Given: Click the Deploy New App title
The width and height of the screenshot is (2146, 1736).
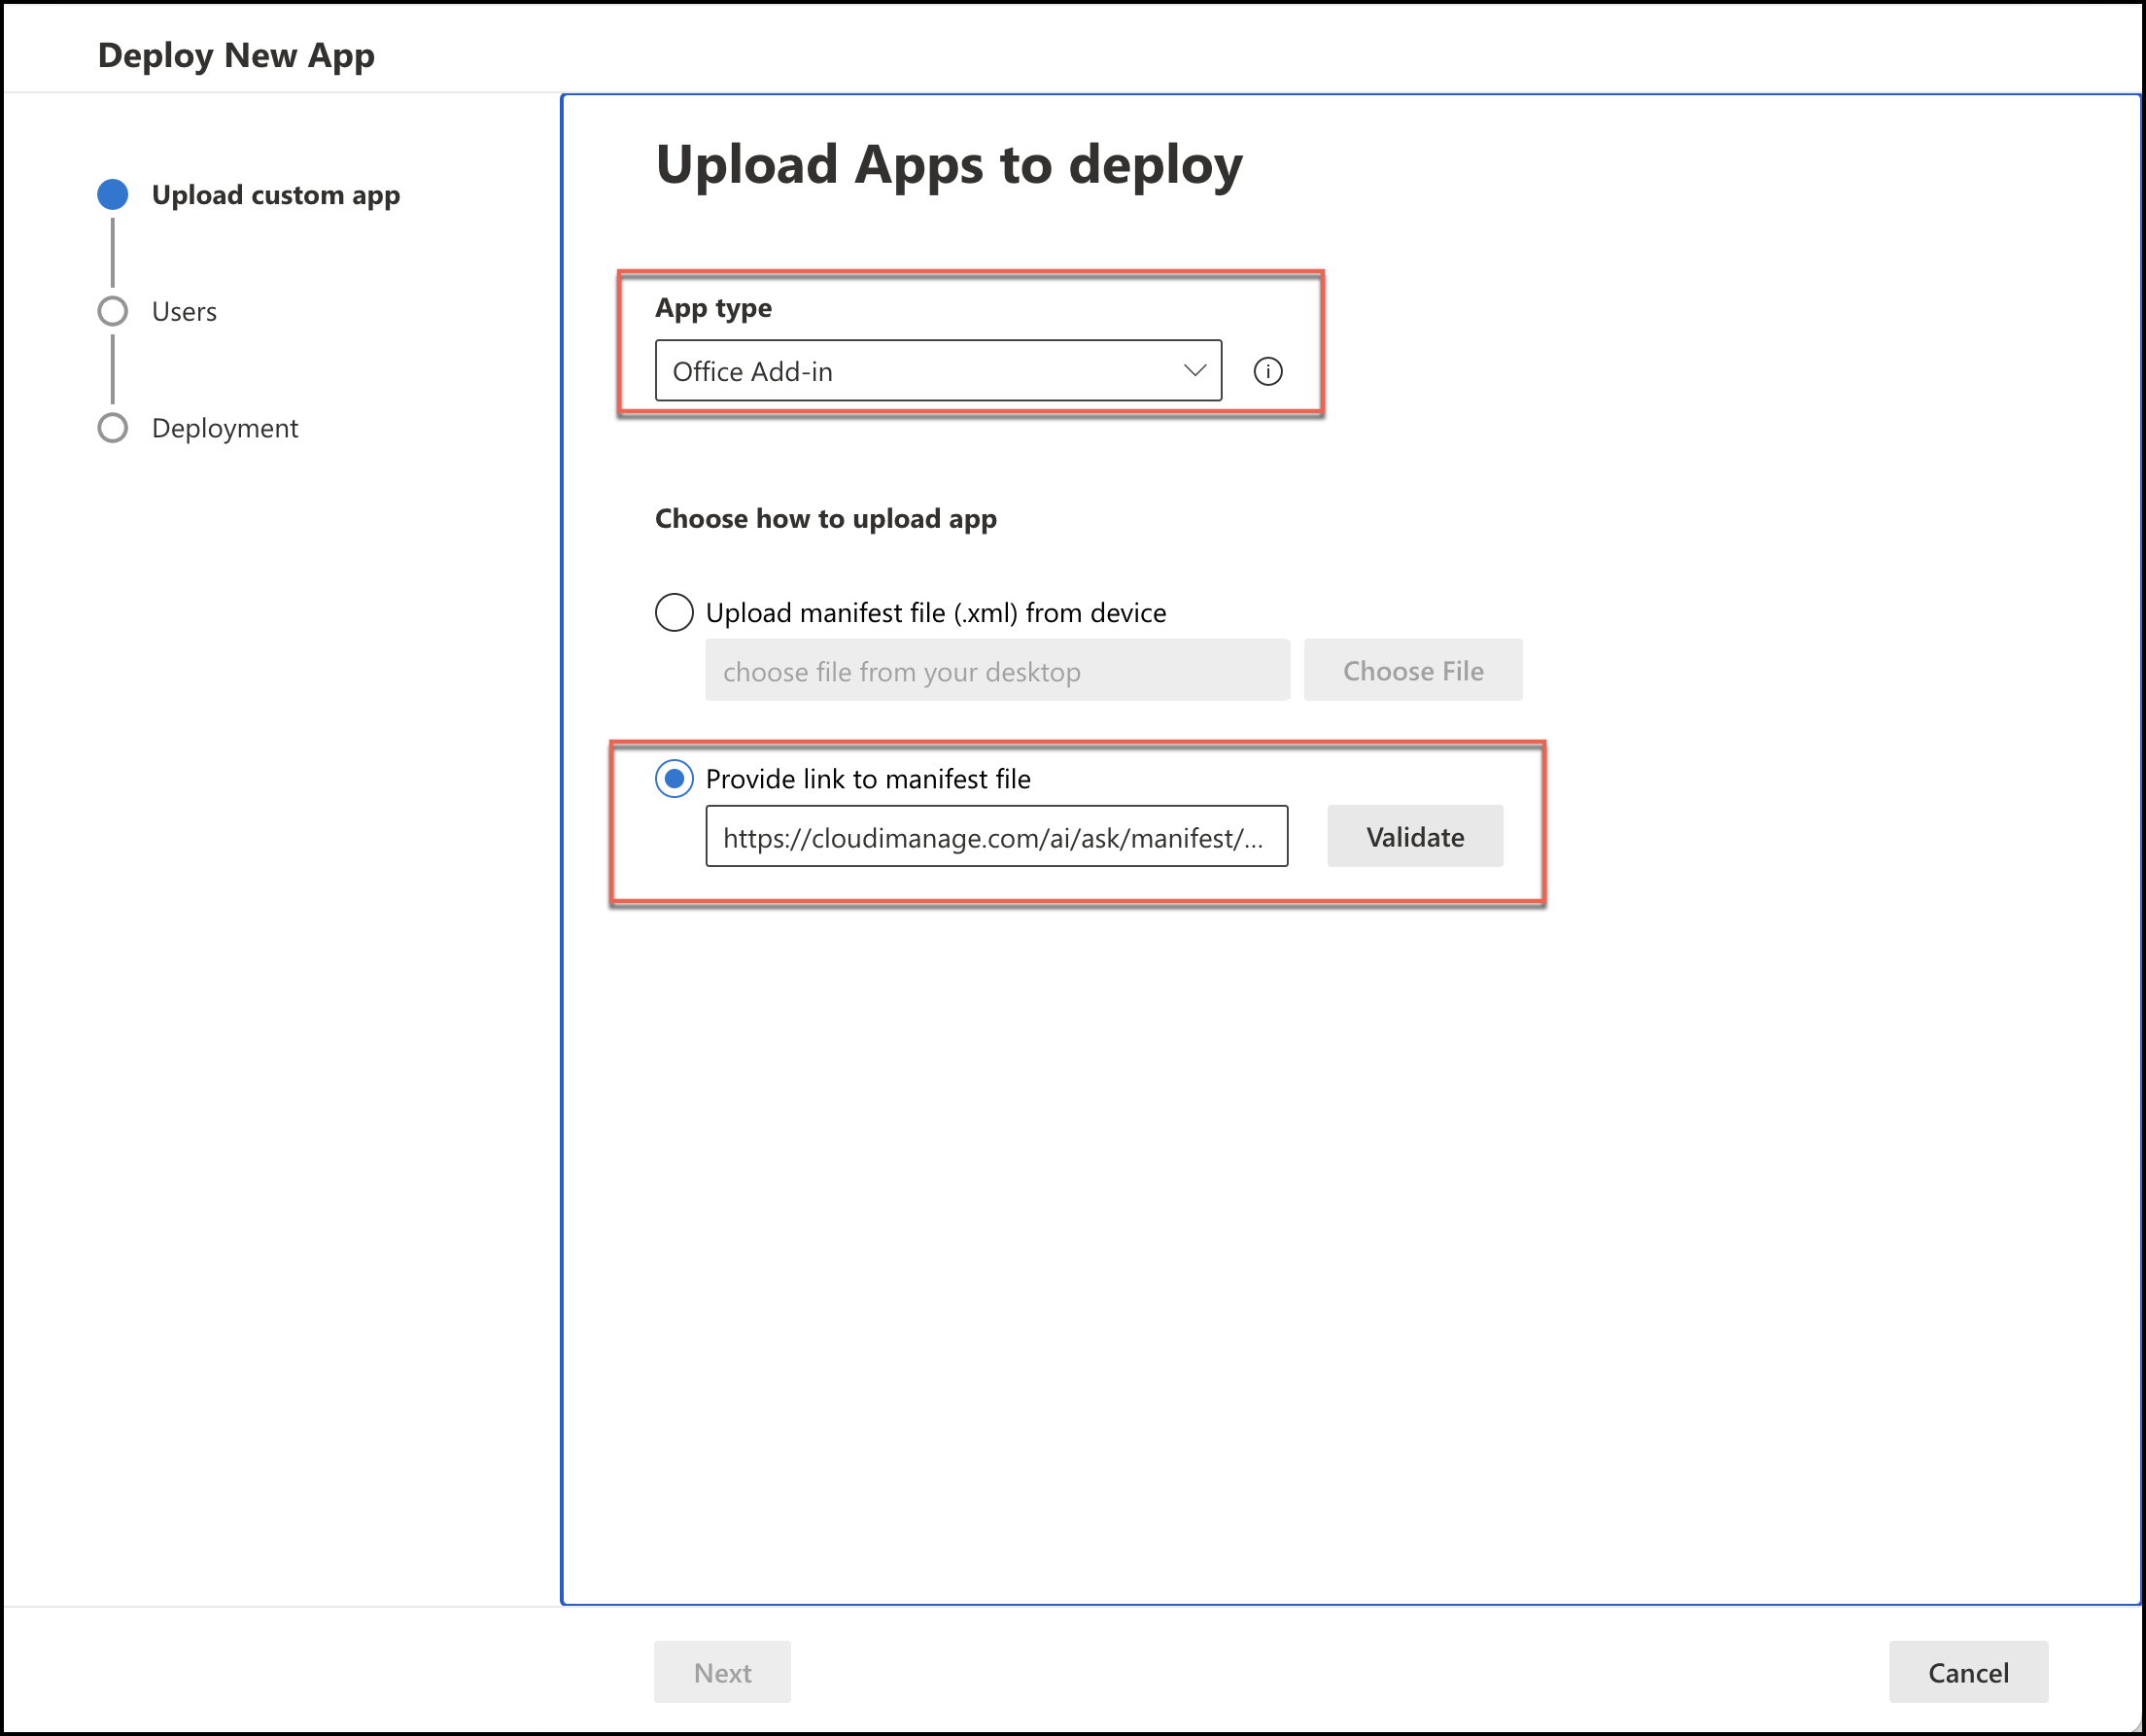Looking at the screenshot, I should 236,55.
